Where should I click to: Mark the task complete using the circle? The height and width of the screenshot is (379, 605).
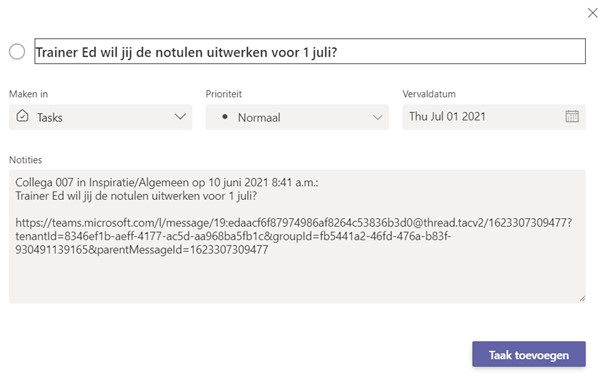pyautogui.click(x=17, y=51)
